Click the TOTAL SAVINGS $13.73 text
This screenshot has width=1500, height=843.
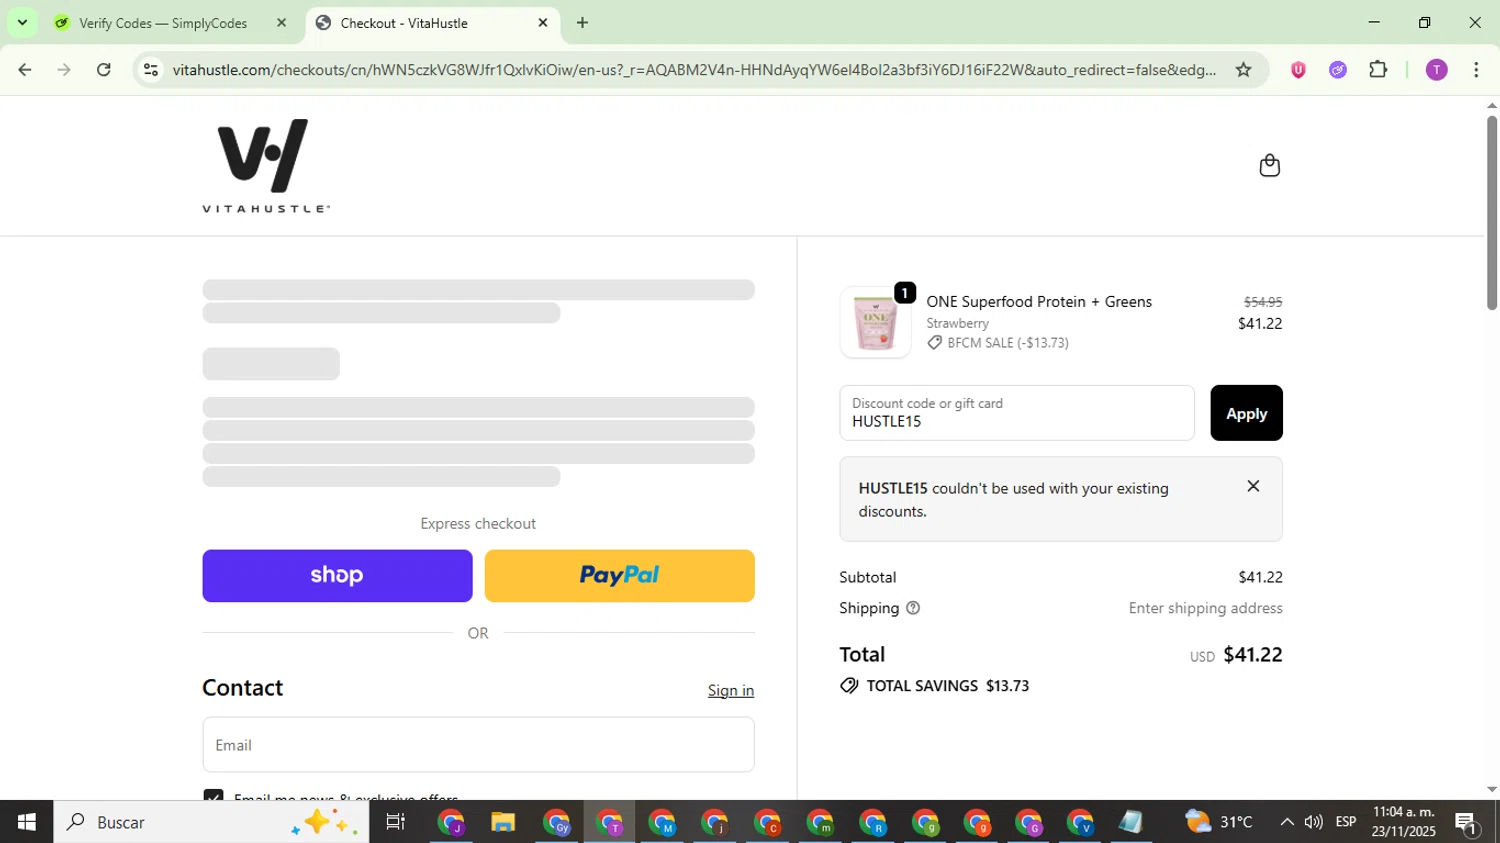coord(947,686)
